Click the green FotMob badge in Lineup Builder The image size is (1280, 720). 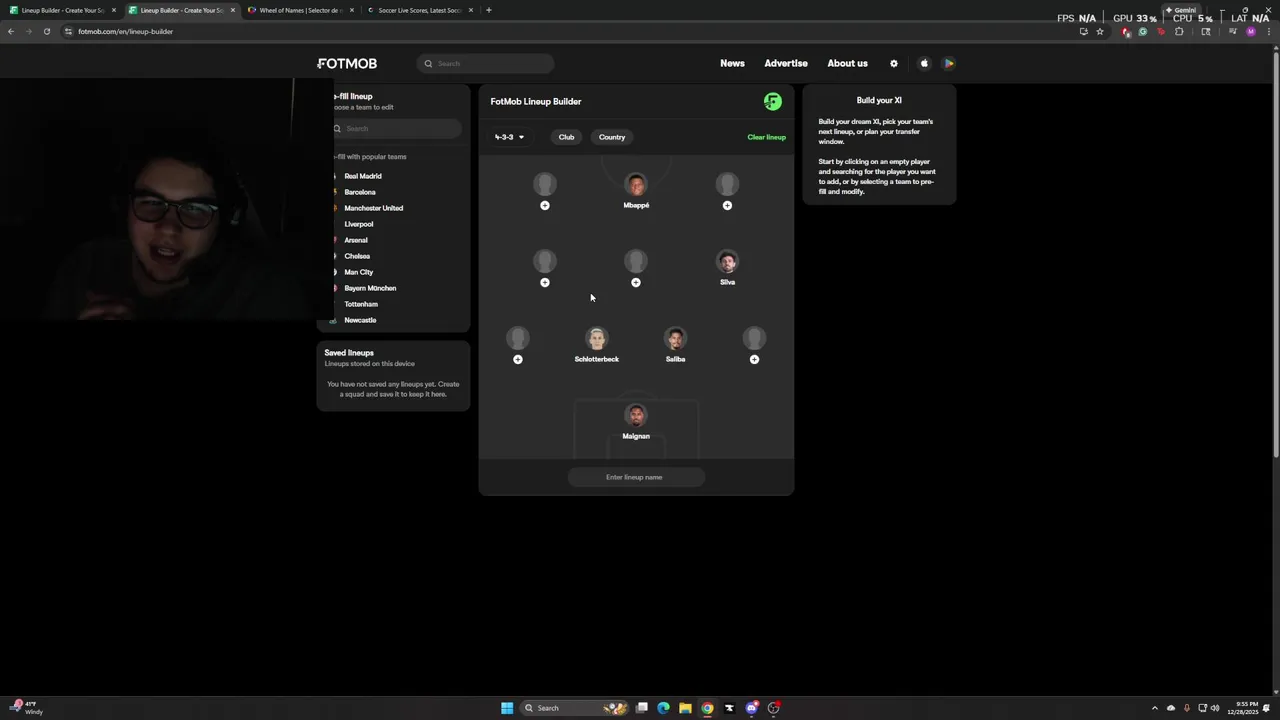click(x=772, y=101)
